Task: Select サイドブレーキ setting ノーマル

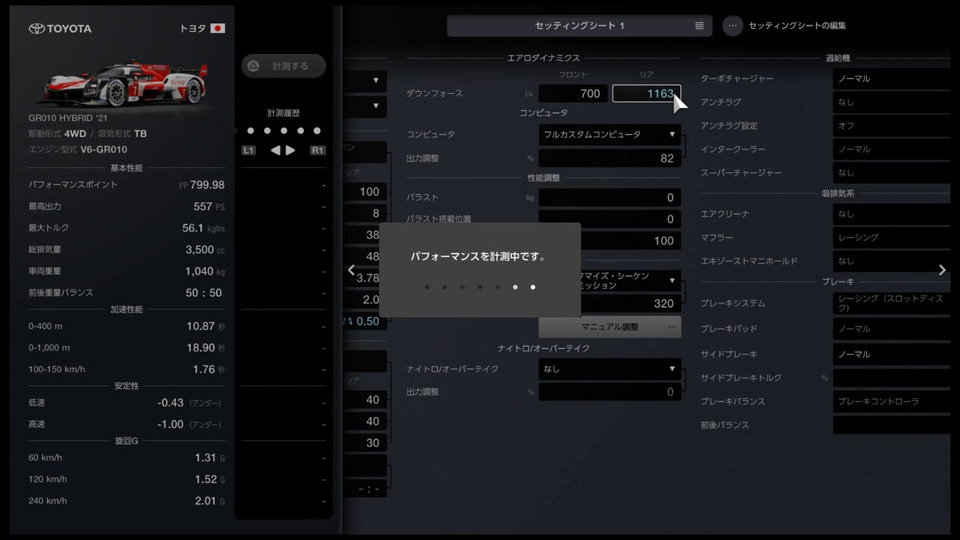Action: pyautogui.click(x=891, y=354)
